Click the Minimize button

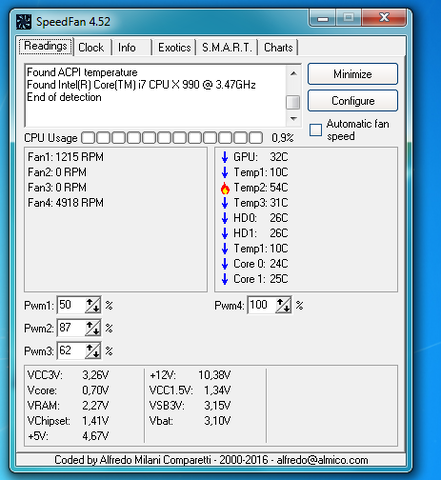tap(353, 74)
